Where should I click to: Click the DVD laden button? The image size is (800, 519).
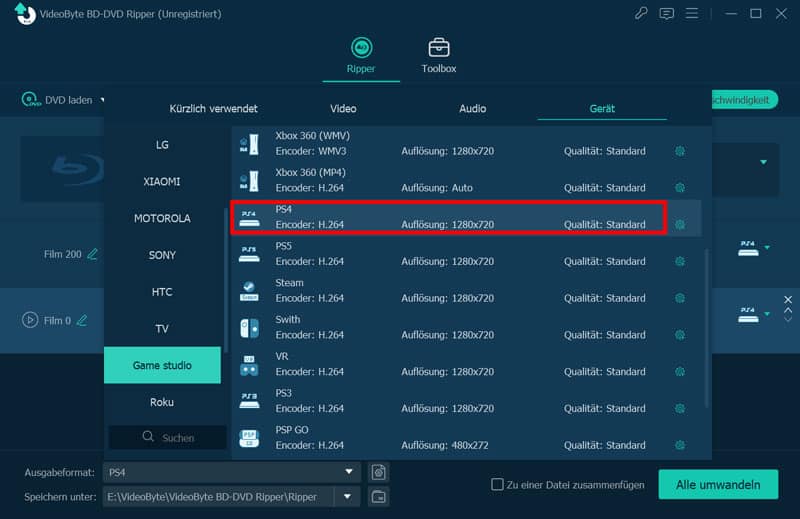tap(57, 100)
